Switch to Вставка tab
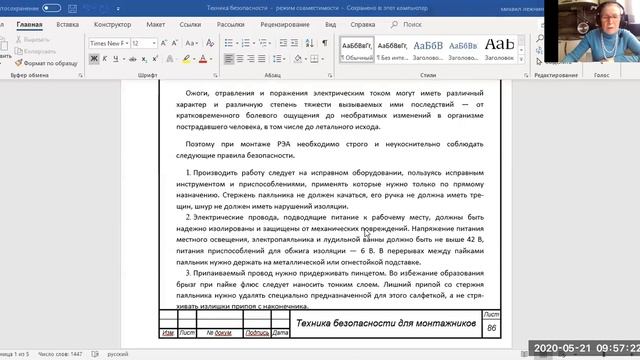 [68, 24]
